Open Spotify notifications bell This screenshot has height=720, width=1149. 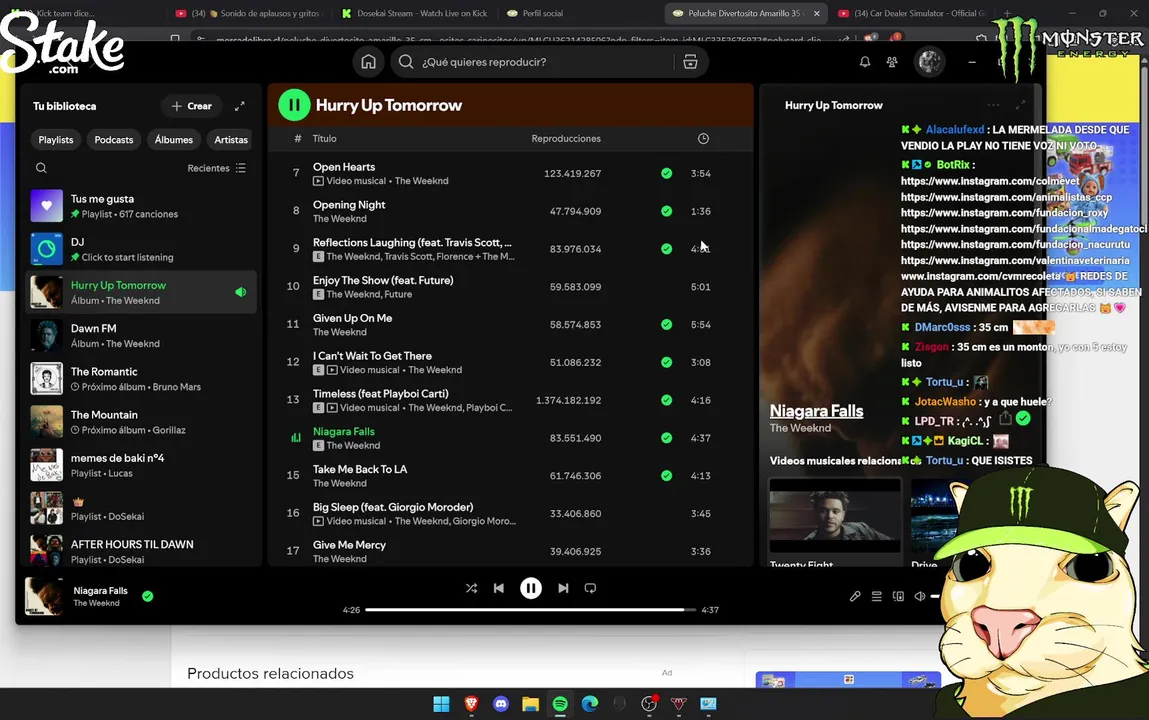click(x=865, y=62)
